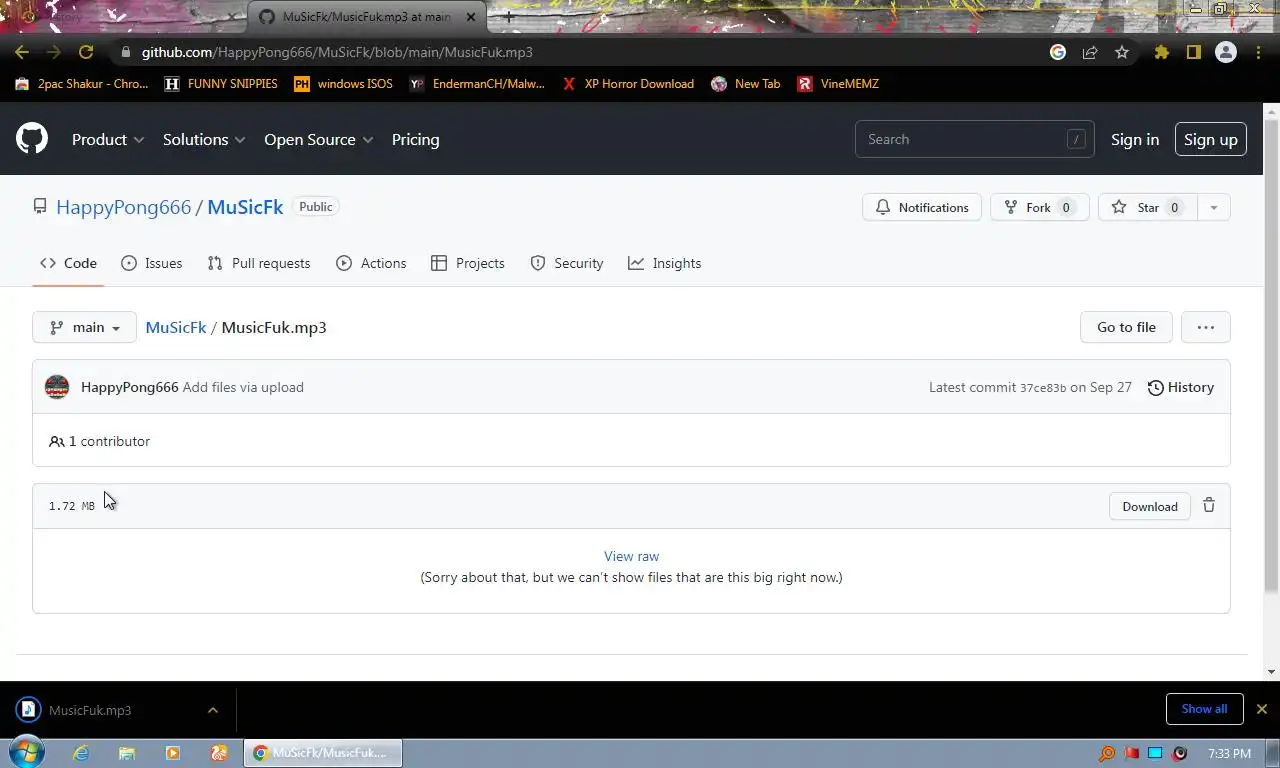Show all downloads
This screenshot has width=1280, height=768.
(1204, 709)
